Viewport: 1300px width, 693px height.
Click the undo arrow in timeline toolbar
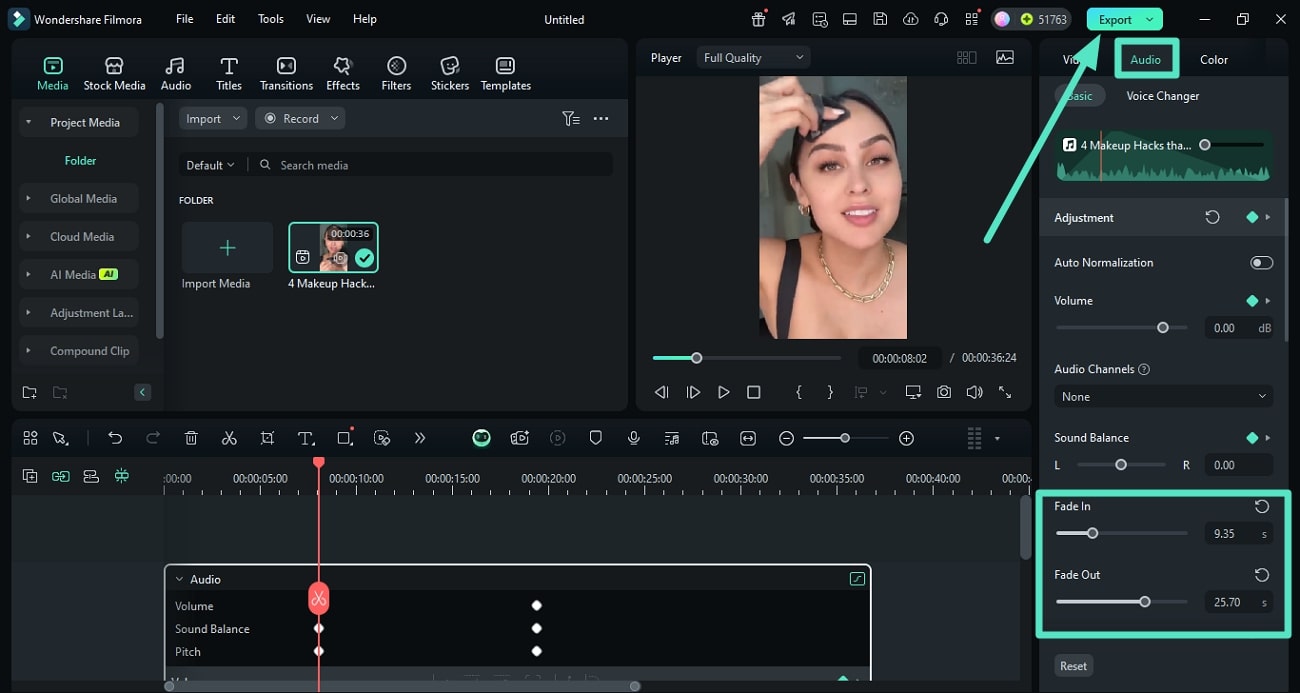click(x=115, y=438)
